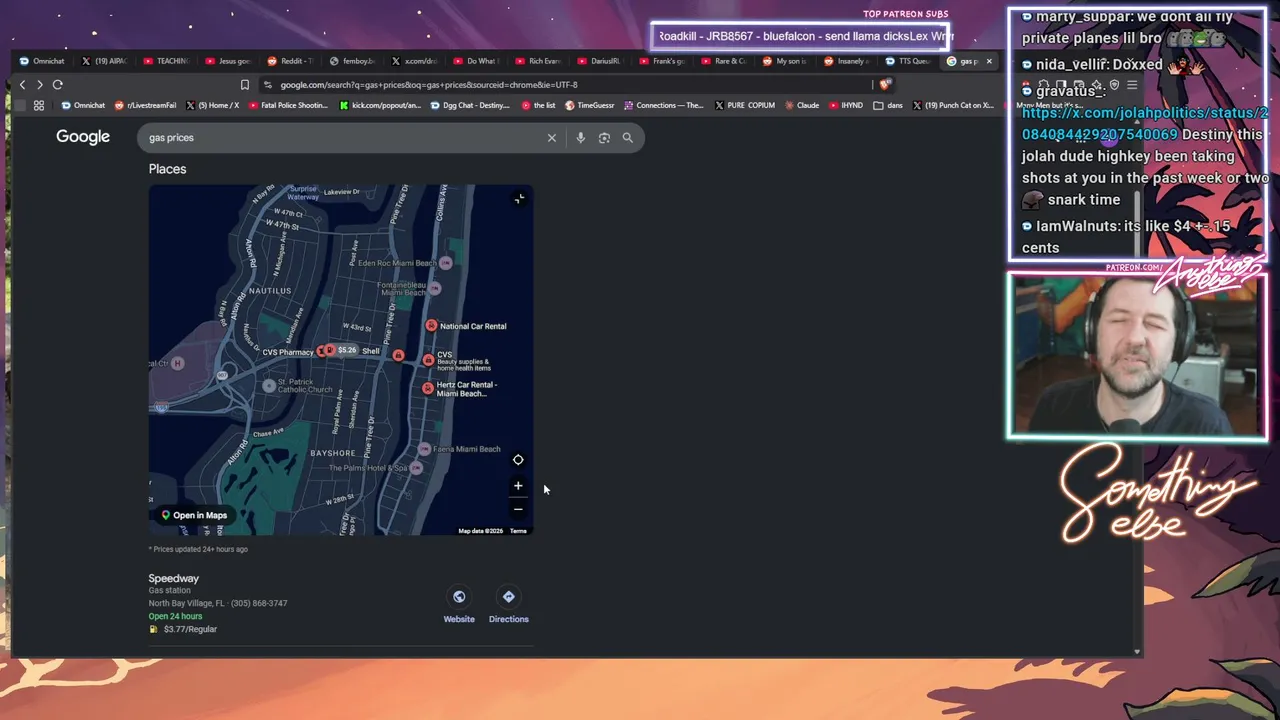The height and width of the screenshot is (720, 1280).
Task: Click the browser address bar URL
Action: click(429, 85)
